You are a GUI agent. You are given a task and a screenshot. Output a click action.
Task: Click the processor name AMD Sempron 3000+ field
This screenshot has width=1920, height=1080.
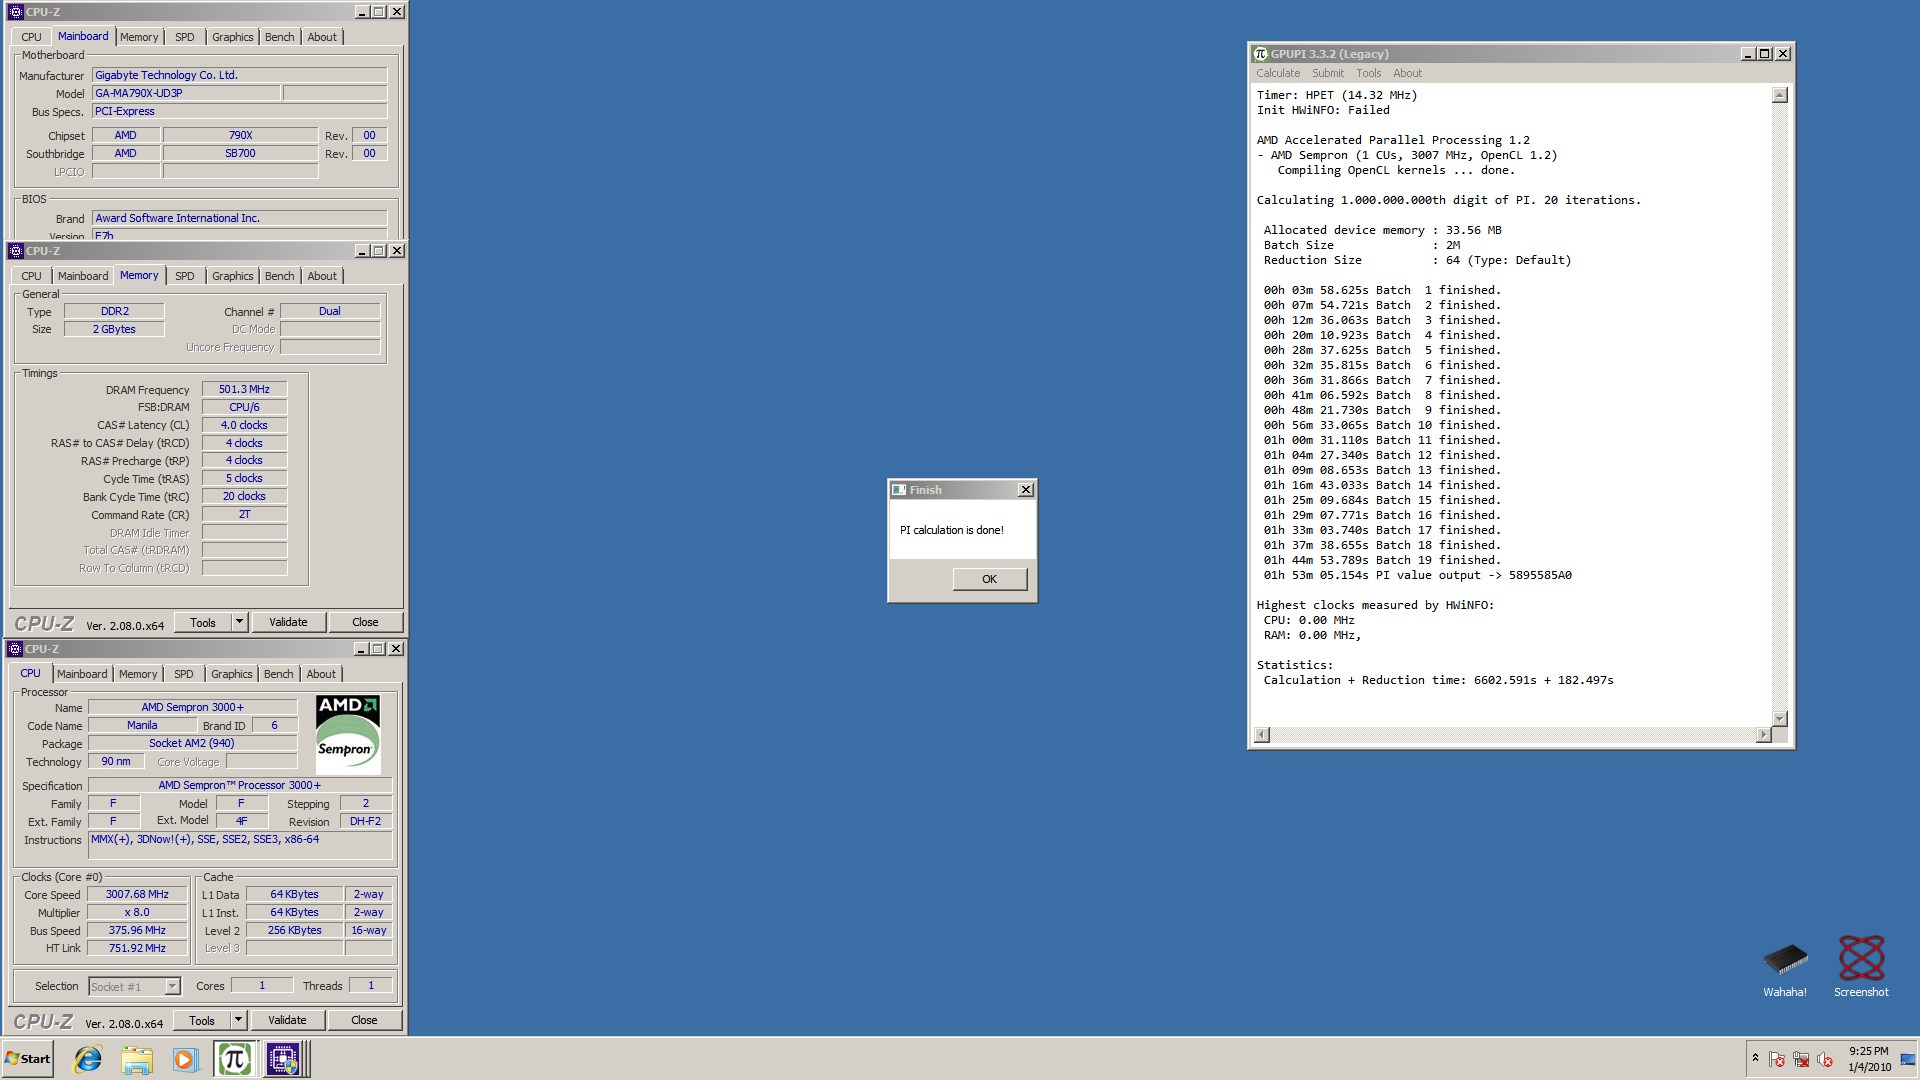tap(192, 707)
